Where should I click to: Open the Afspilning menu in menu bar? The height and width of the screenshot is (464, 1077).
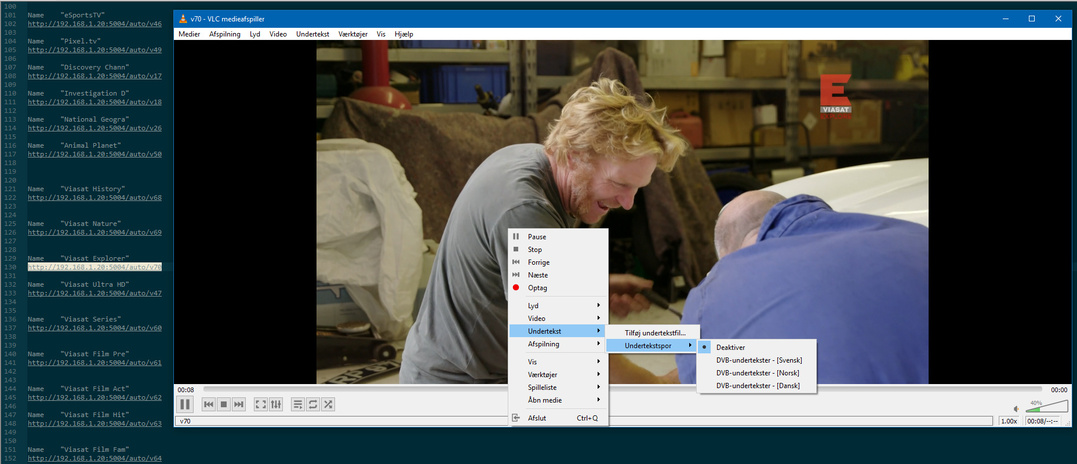click(x=225, y=34)
